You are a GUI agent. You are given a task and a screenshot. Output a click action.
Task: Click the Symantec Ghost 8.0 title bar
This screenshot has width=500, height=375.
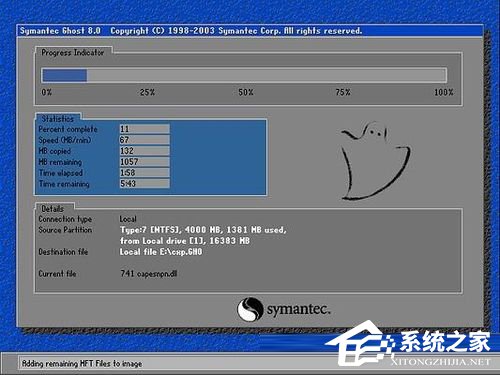[250, 31]
